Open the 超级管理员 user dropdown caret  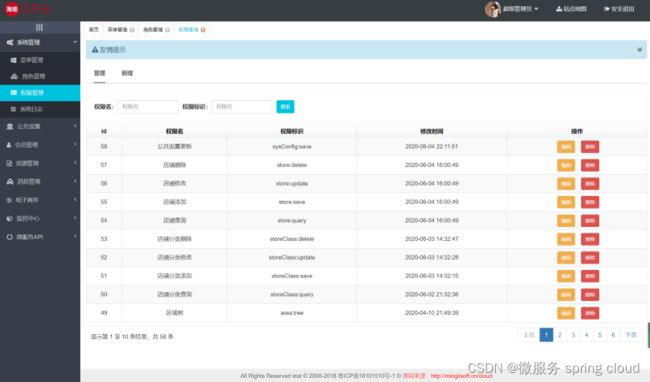[x=536, y=9]
